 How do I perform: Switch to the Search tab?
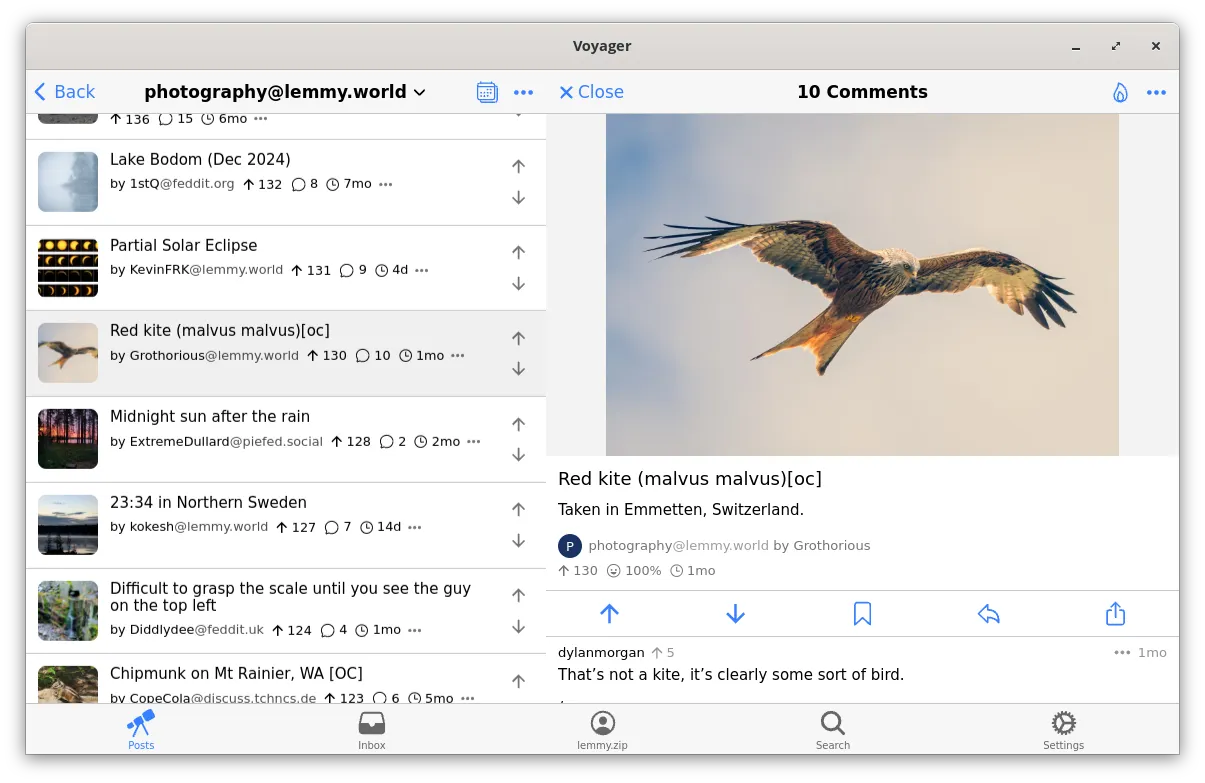click(833, 730)
